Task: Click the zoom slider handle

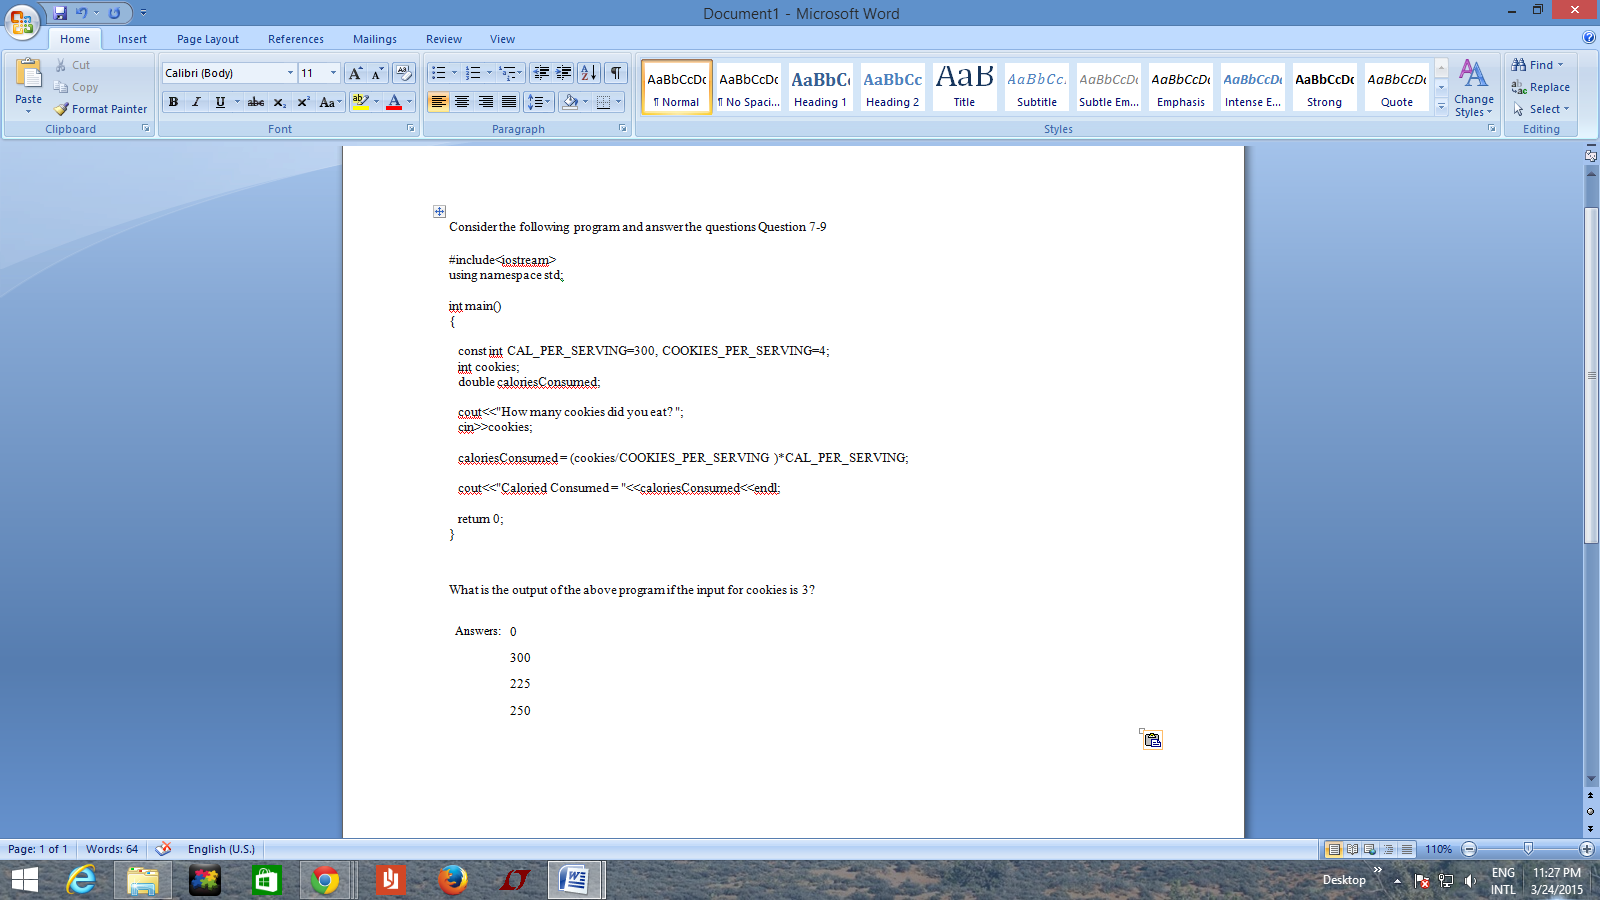Action: pos(1528,849)
